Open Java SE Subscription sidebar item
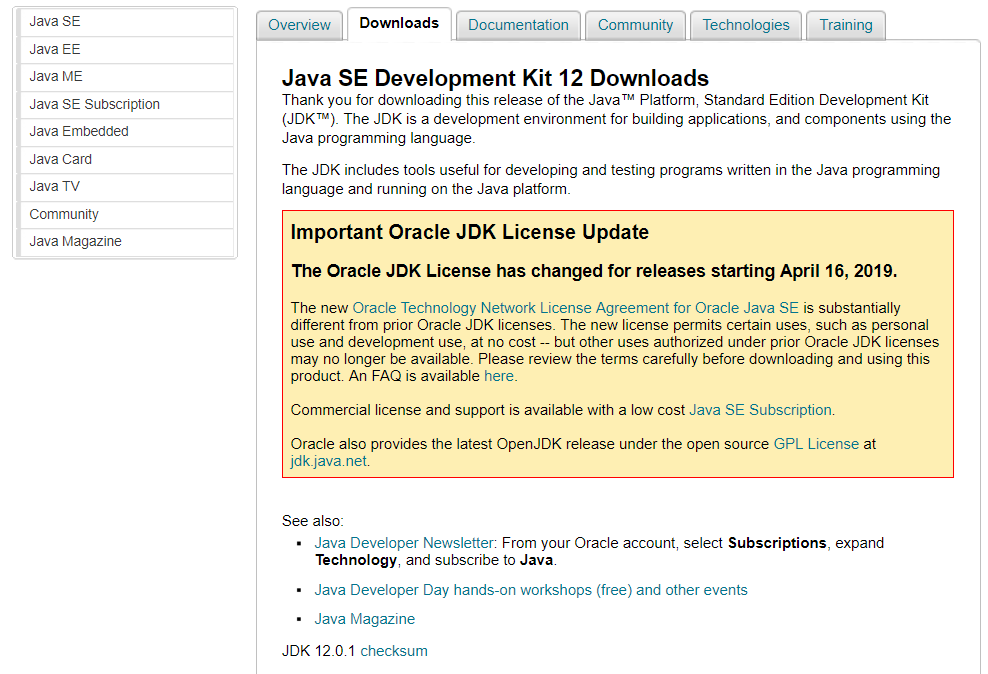 tap(125, 105)
